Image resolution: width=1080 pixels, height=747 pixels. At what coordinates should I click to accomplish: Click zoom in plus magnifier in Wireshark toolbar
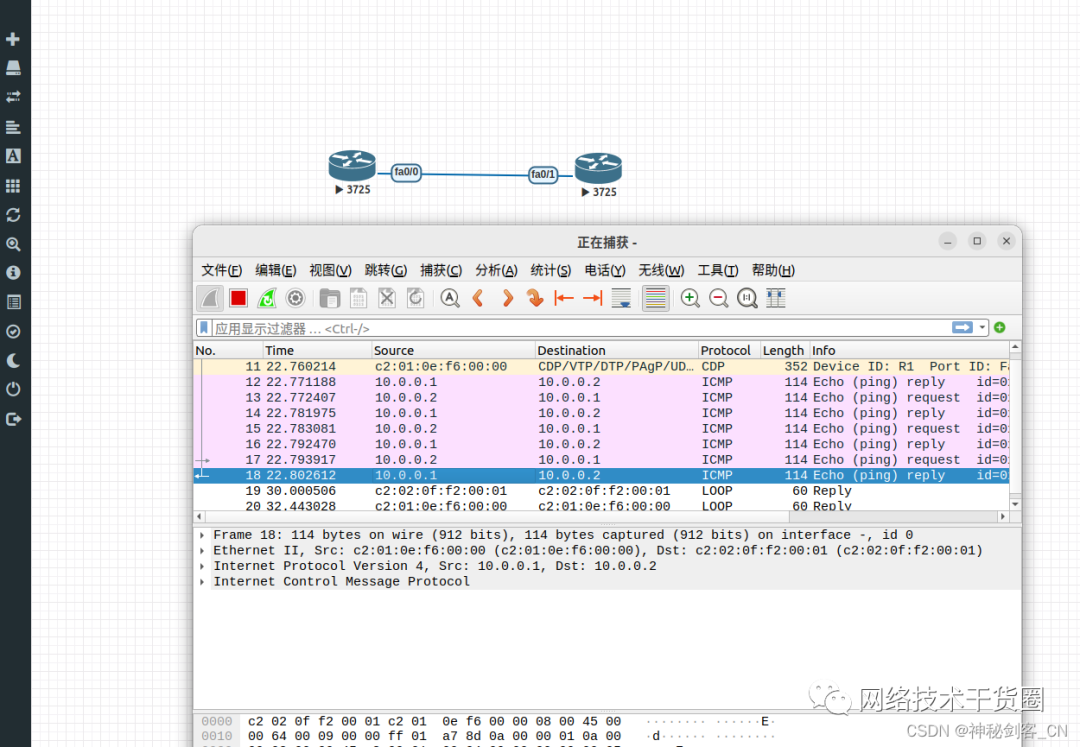(x=690, y=298)
